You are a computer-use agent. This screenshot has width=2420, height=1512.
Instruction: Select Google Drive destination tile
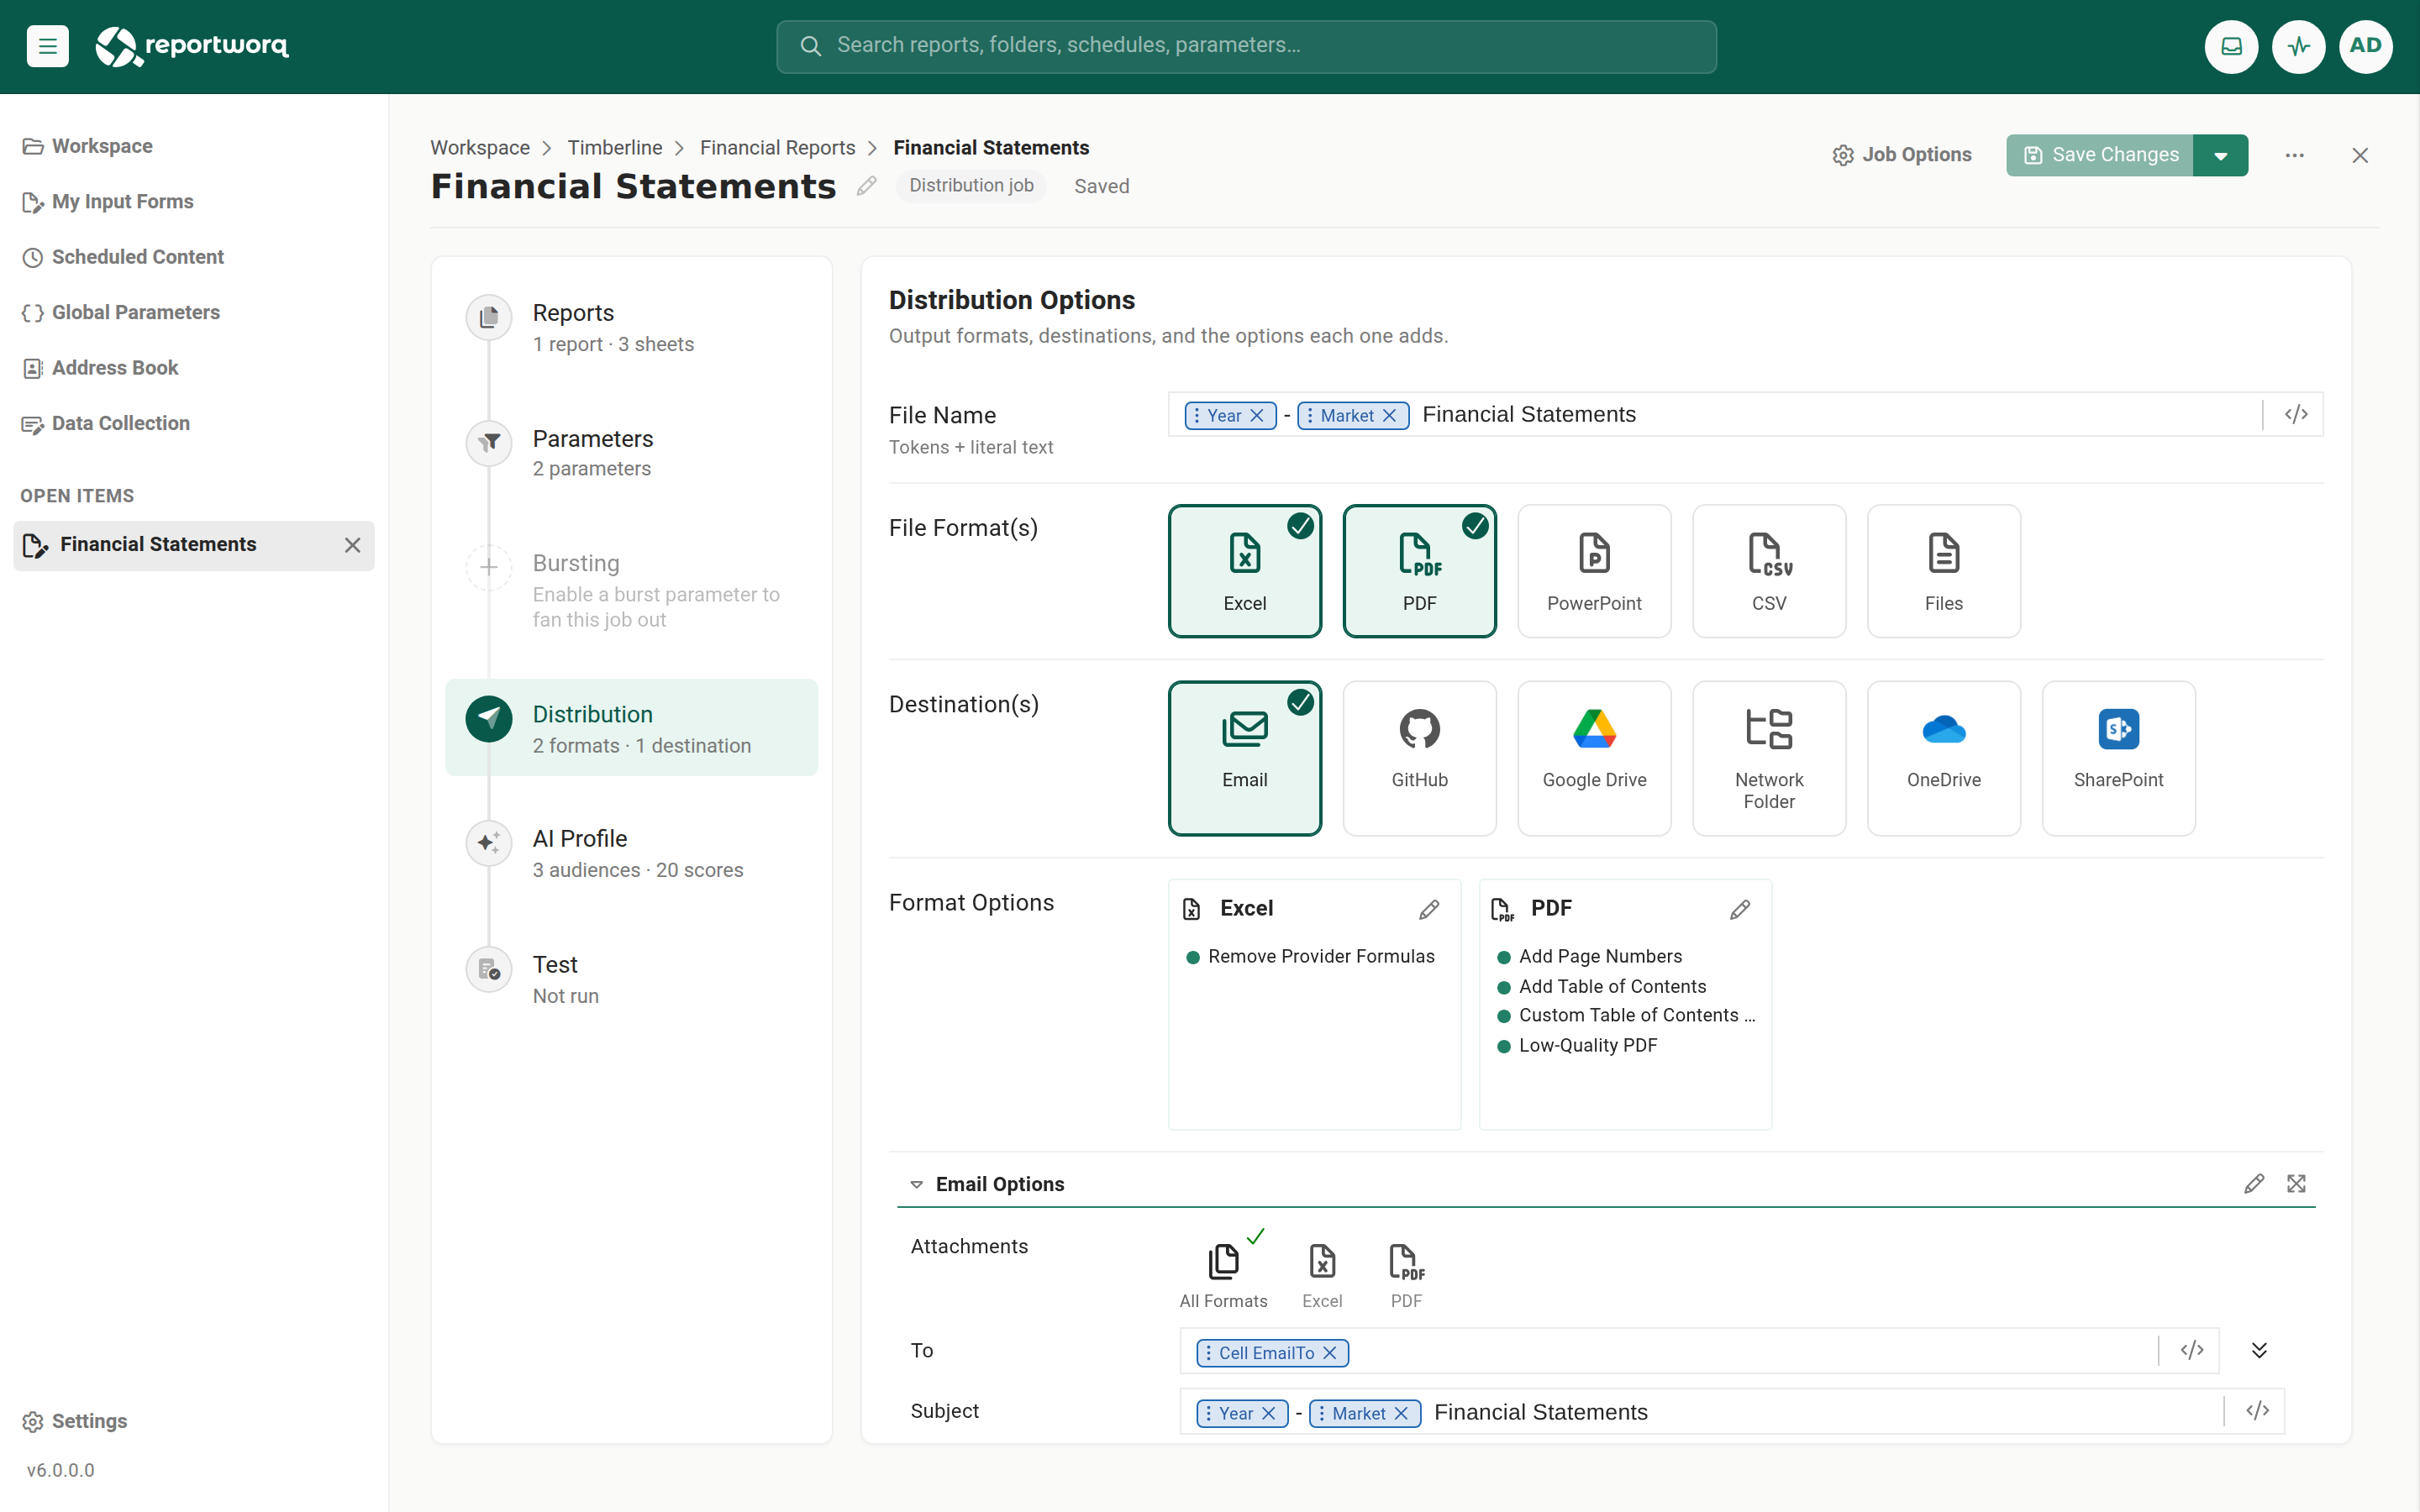tap(1594, 758)
